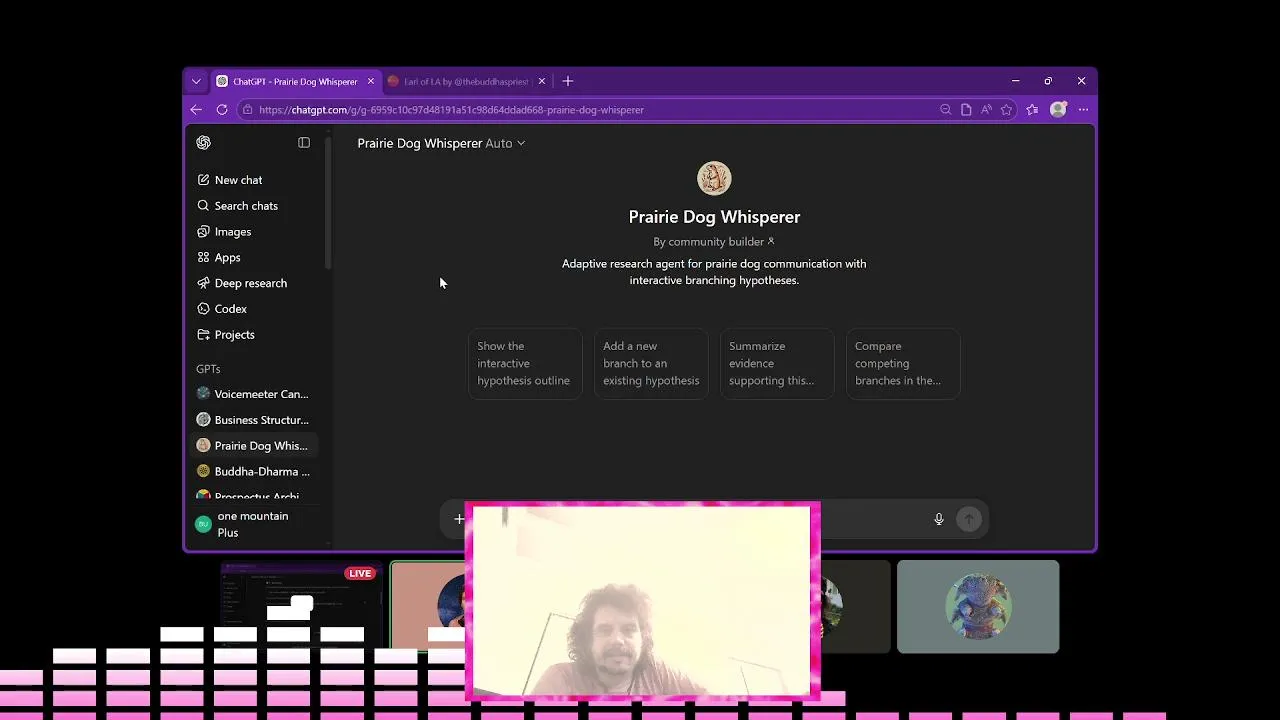Select the Prairie Dog Whis... GPT entry
This screenshot has height=720, width=1280.
click(255, 446)
